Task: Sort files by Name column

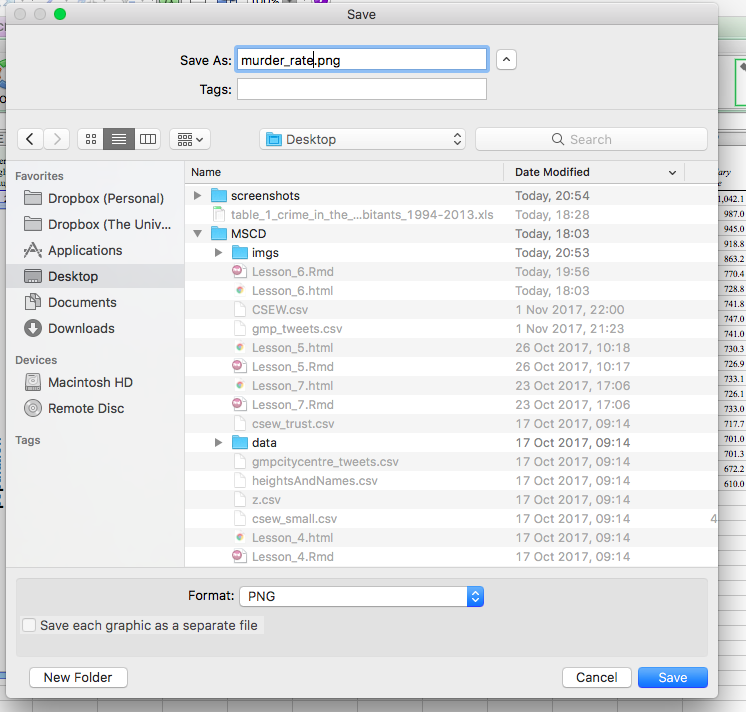Action: click(x=340, y=172)
